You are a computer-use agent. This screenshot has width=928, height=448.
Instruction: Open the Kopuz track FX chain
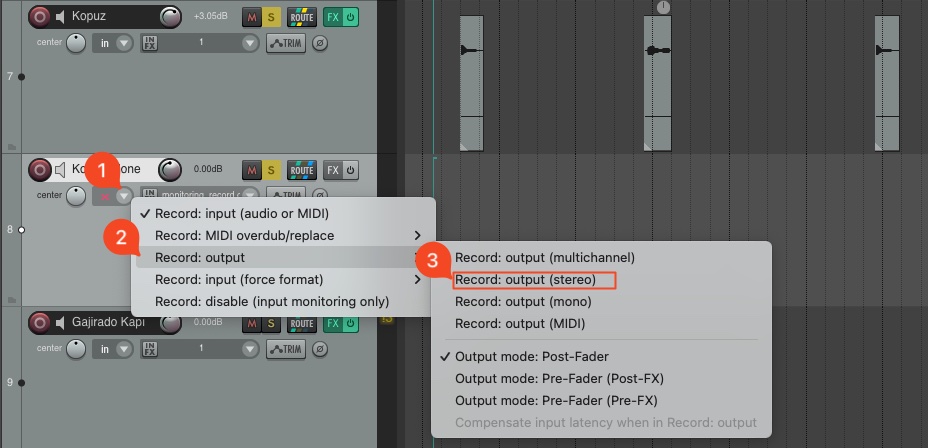point(333,17)
